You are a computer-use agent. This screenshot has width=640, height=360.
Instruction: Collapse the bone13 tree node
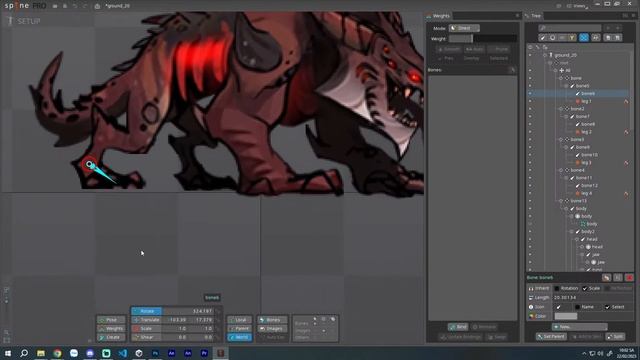tap(561, 201)
